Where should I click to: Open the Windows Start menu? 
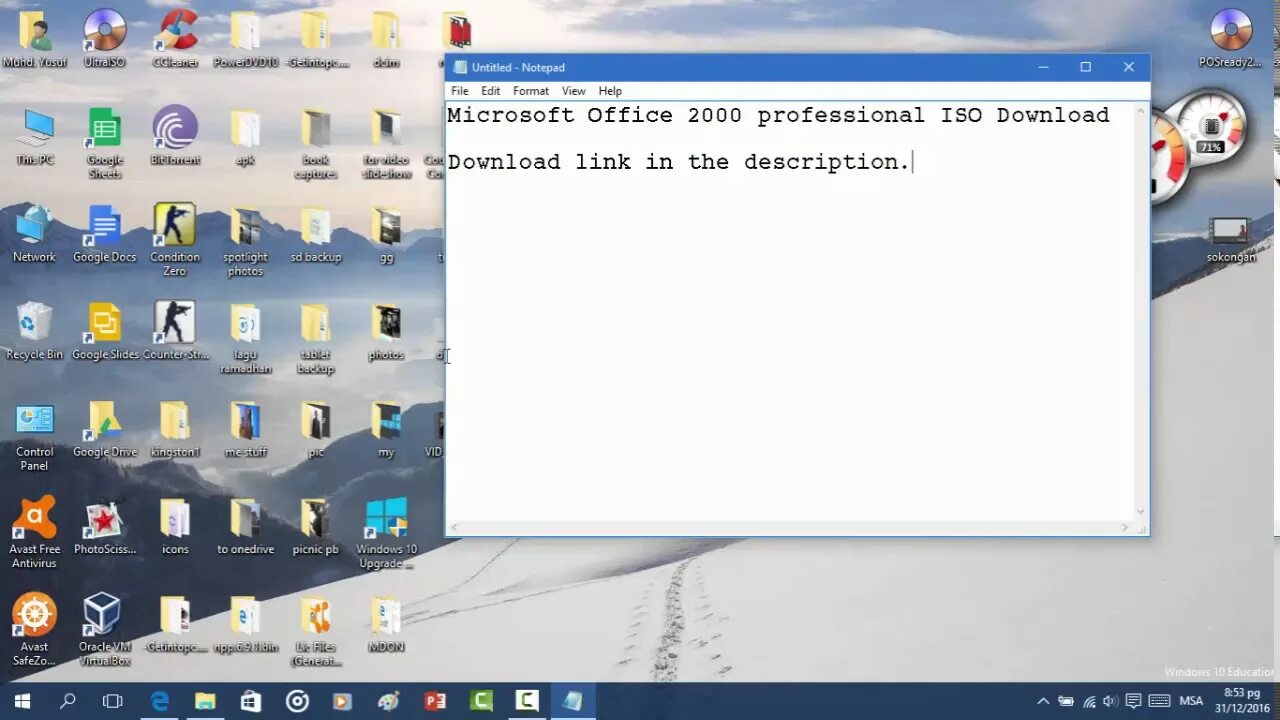[22, 701]
